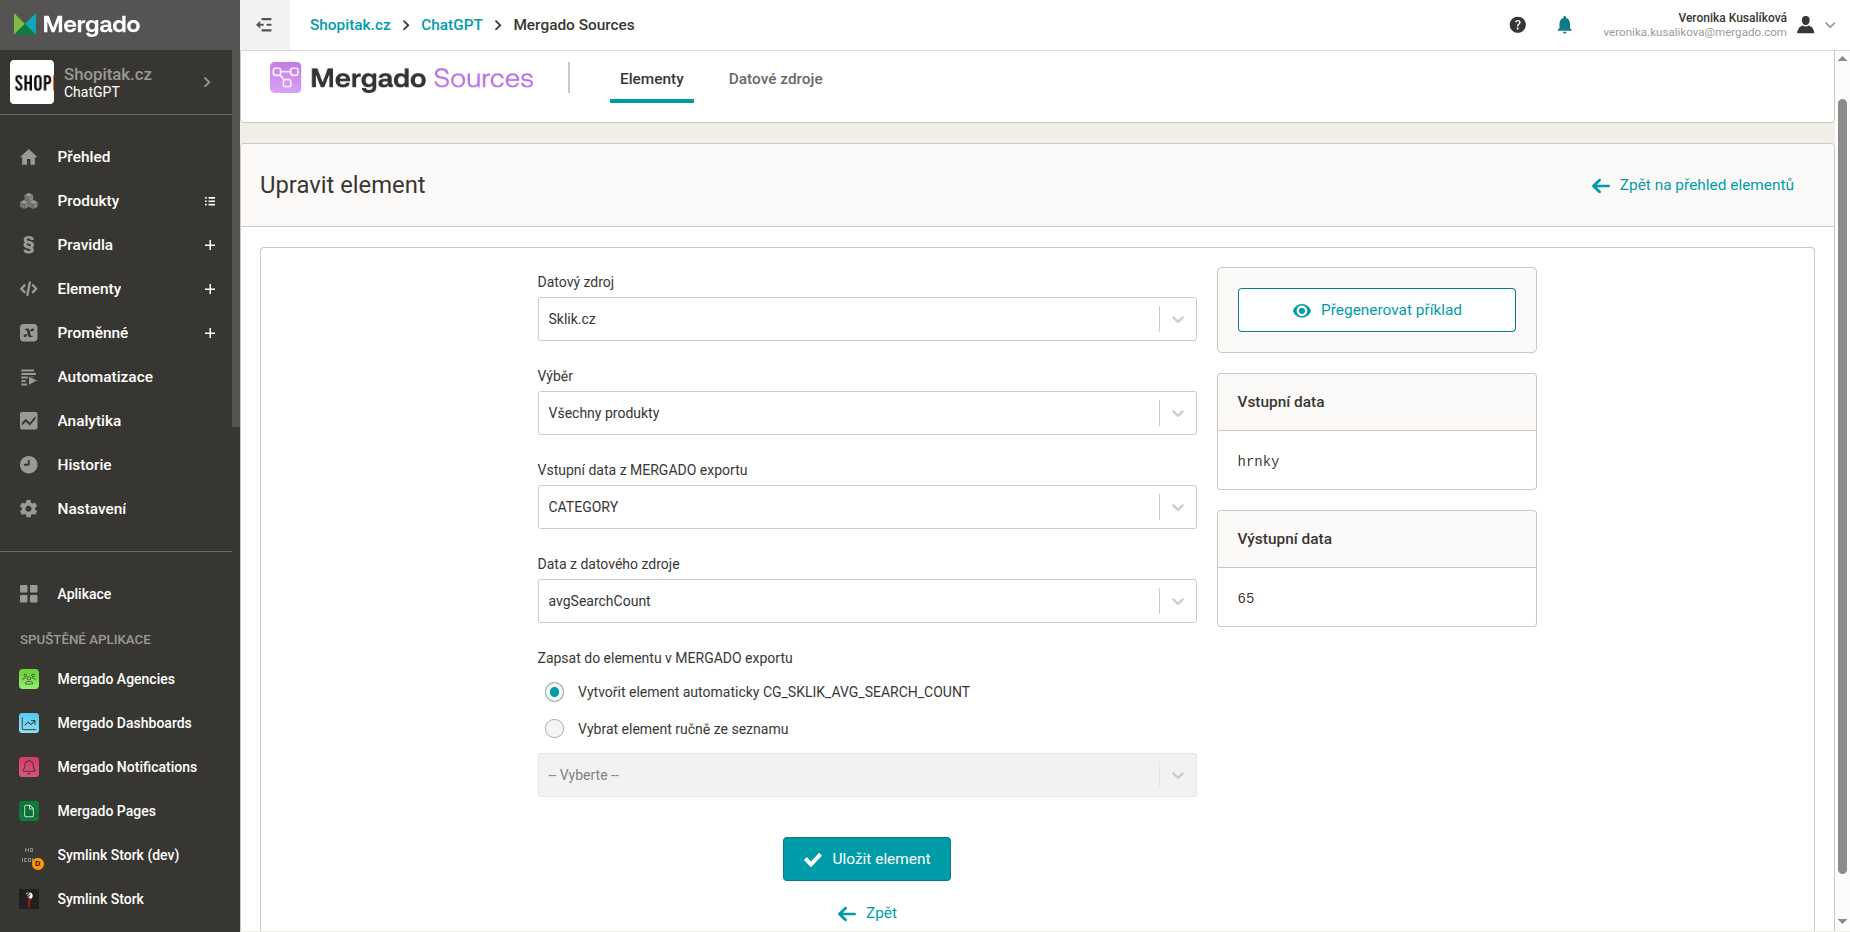Click the Automatizace icon
This screenshot has height=932, width=1850.
coord(29,377)
